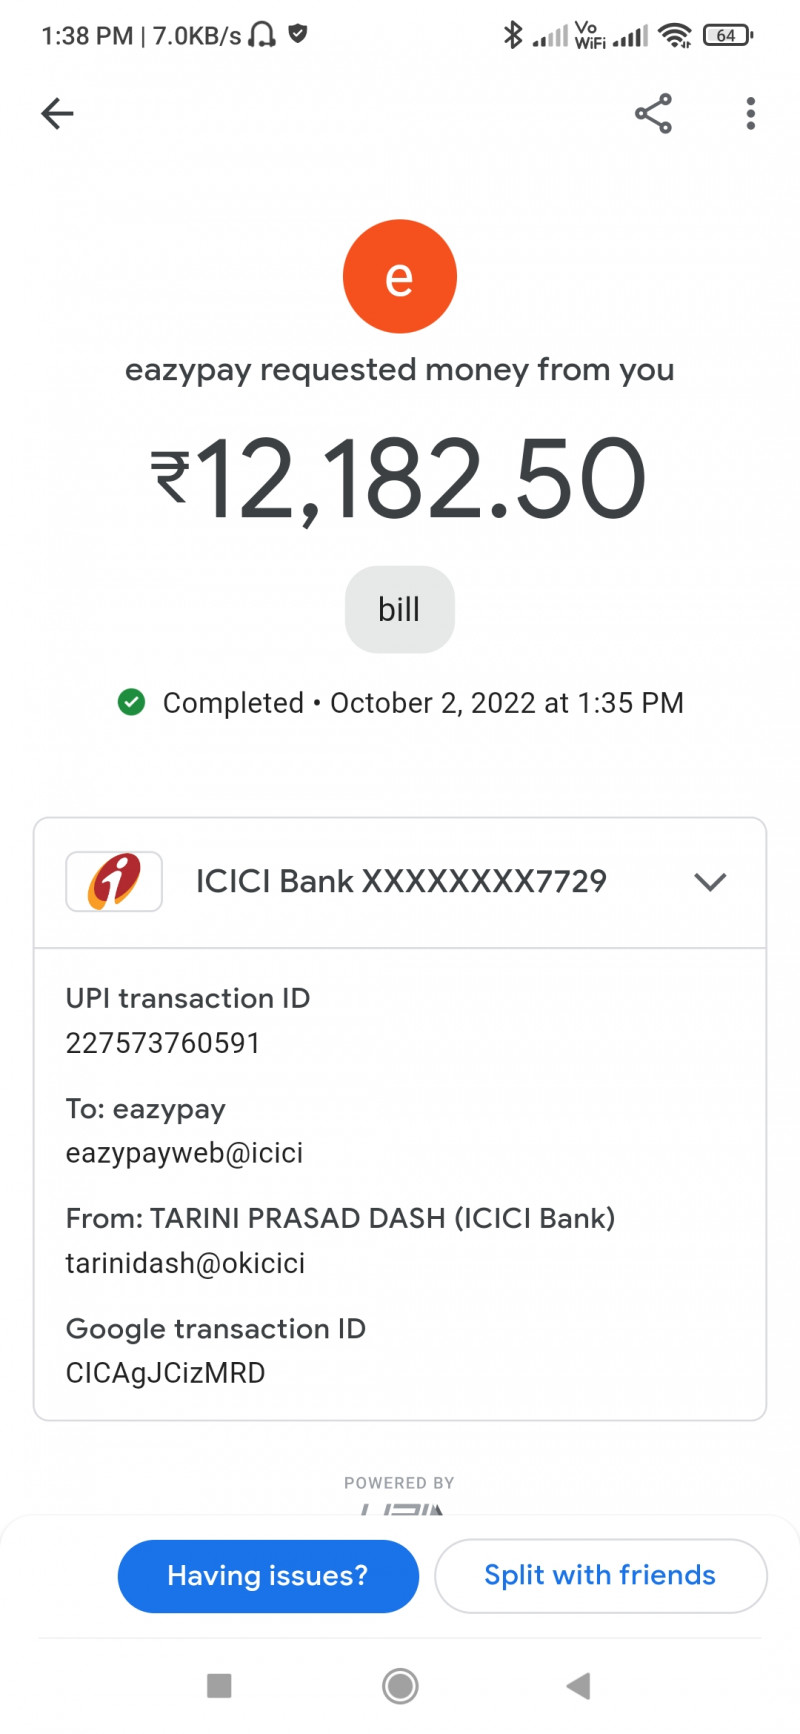Screen dimensions: 800x1734
Task: Tap the ₹12,182.50 amount
Action: click(399, 480)
